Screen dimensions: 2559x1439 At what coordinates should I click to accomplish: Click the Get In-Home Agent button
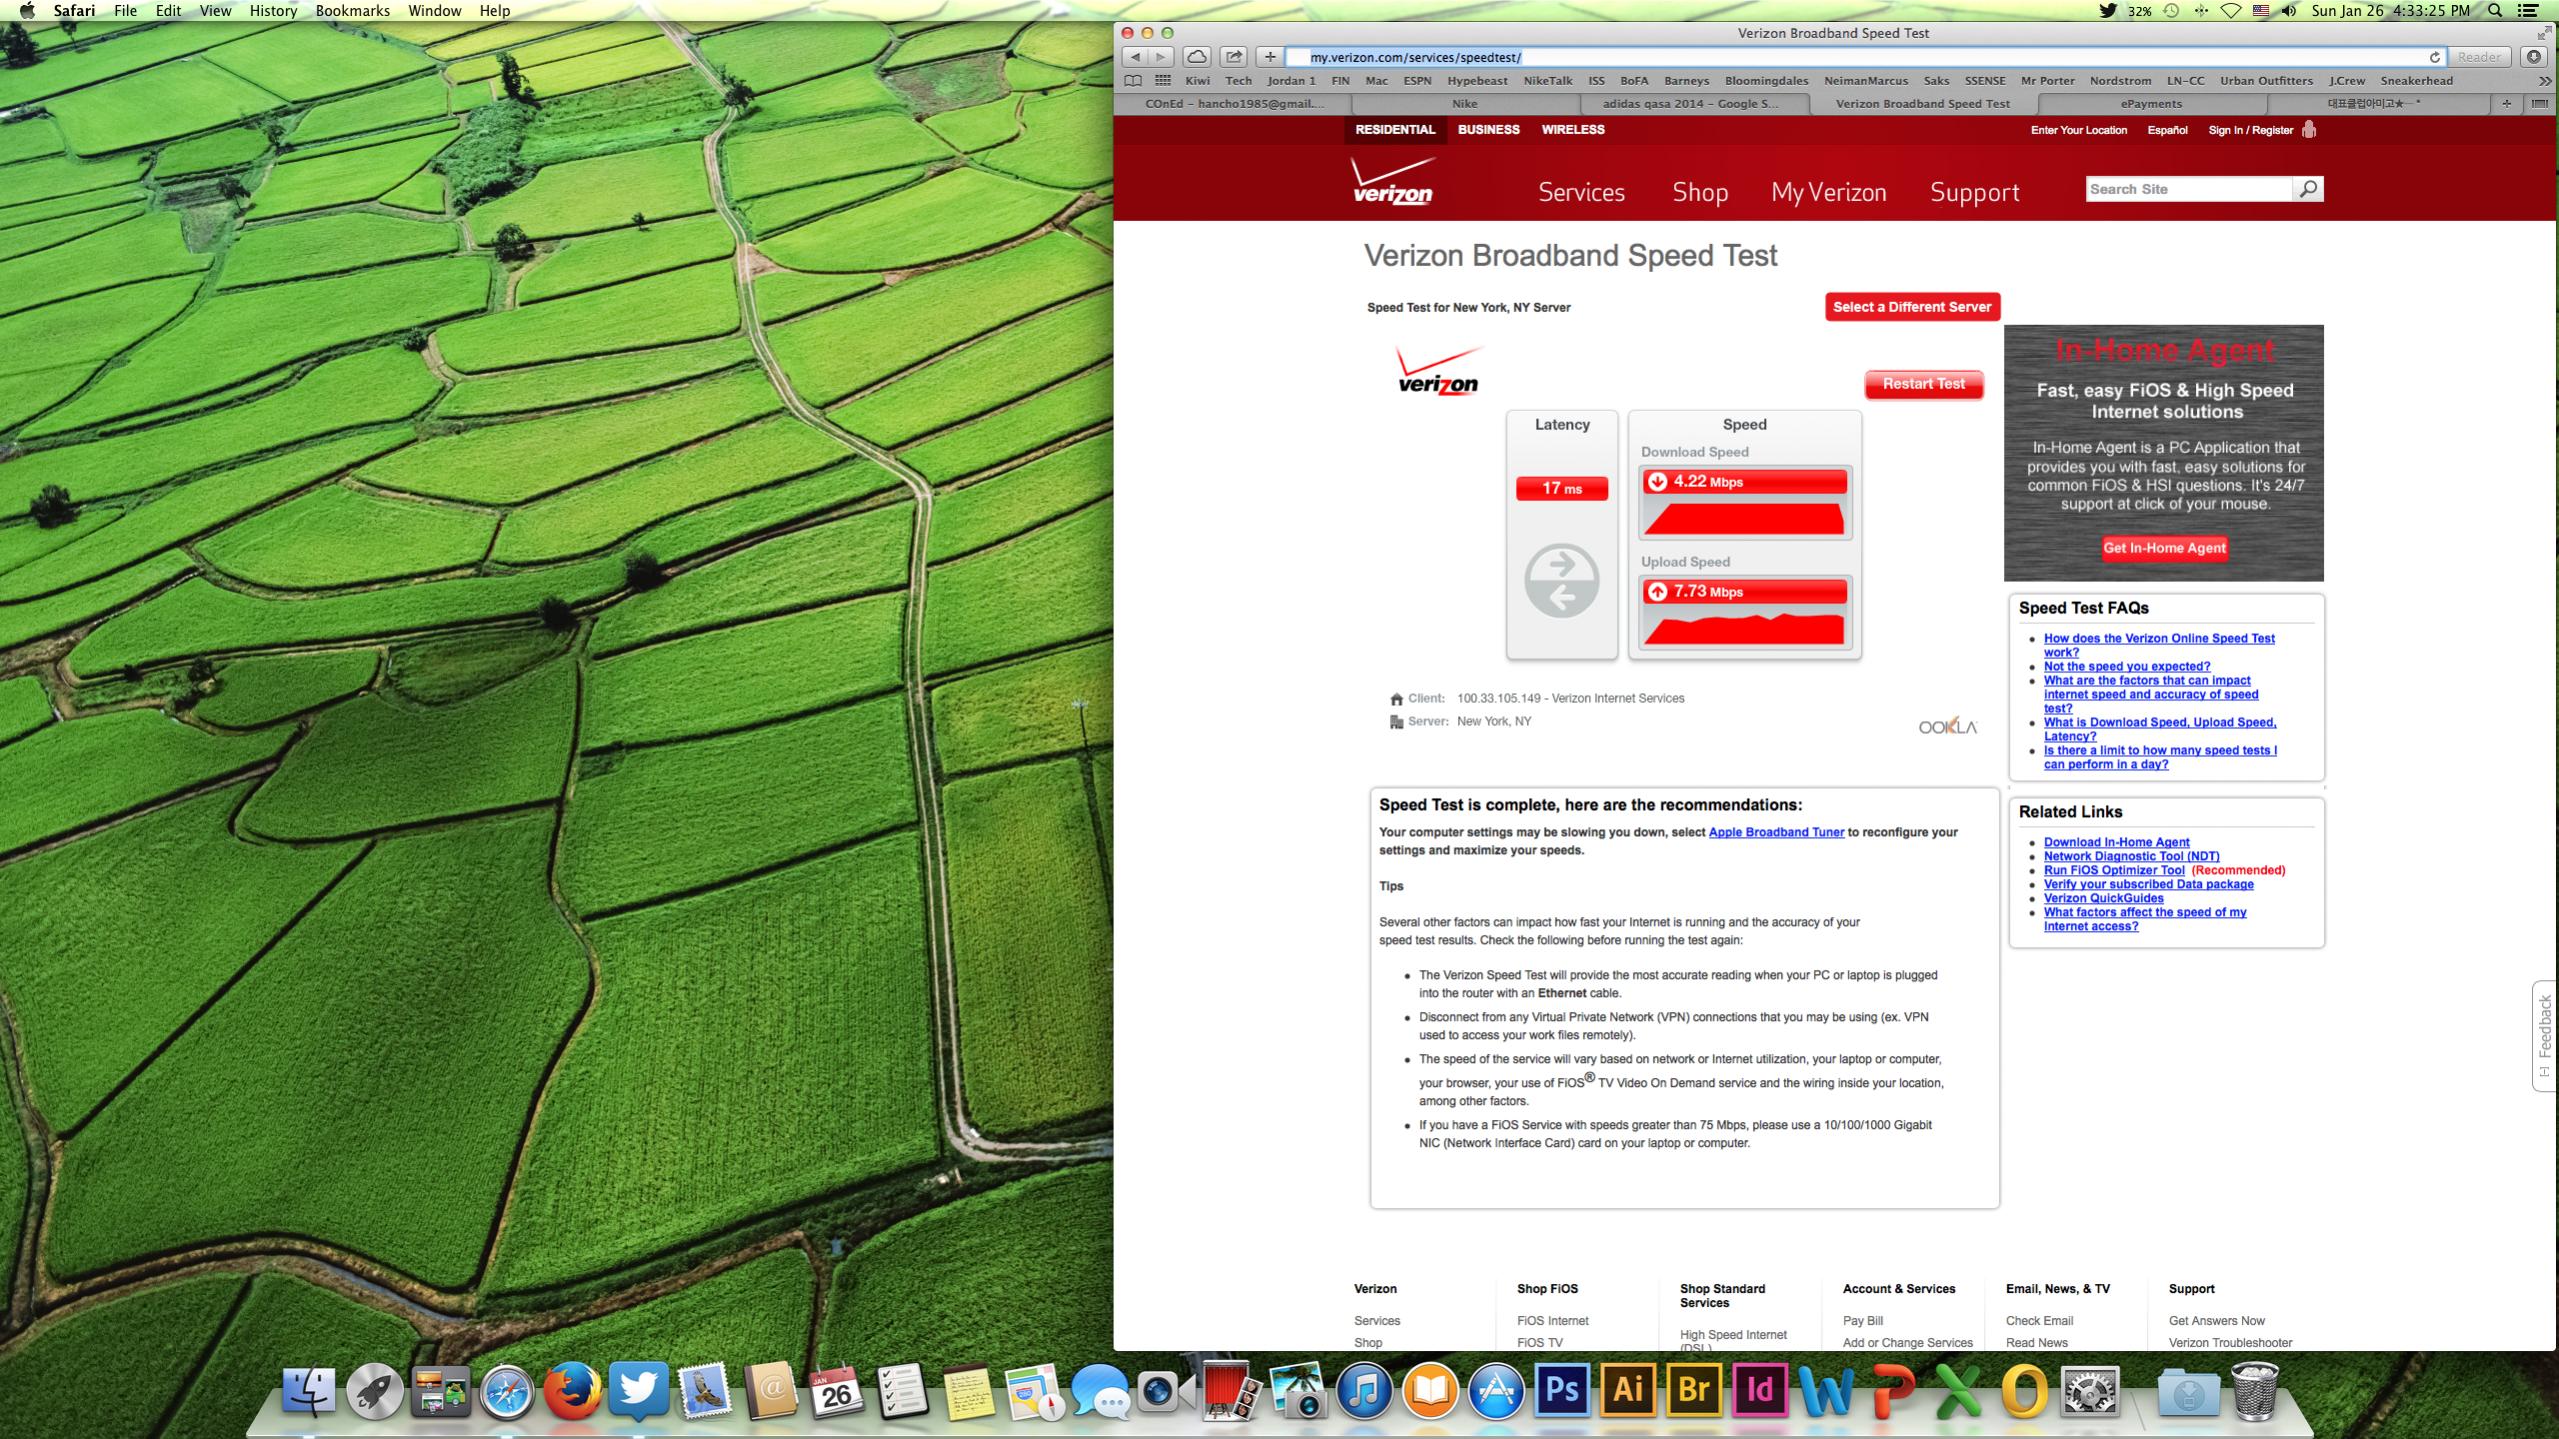pyautogui.click(x=2164, y=548)
